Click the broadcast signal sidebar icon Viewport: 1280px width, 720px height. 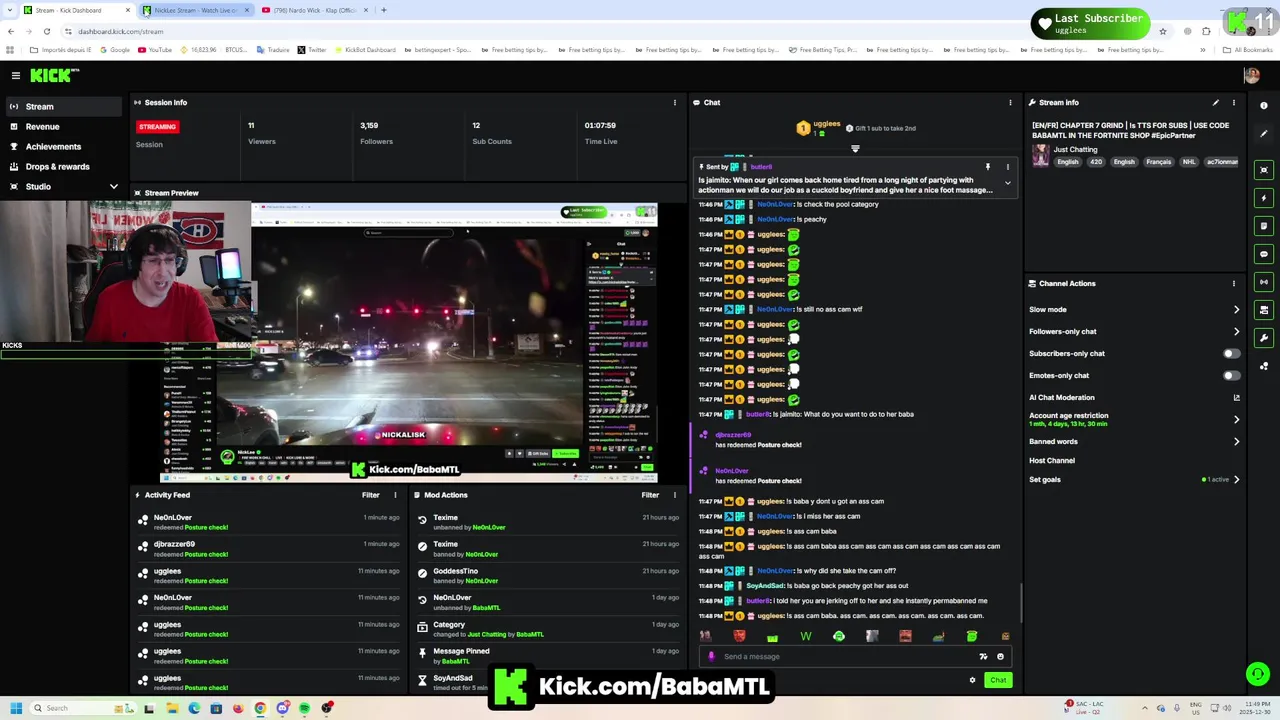pos(1264,282)
